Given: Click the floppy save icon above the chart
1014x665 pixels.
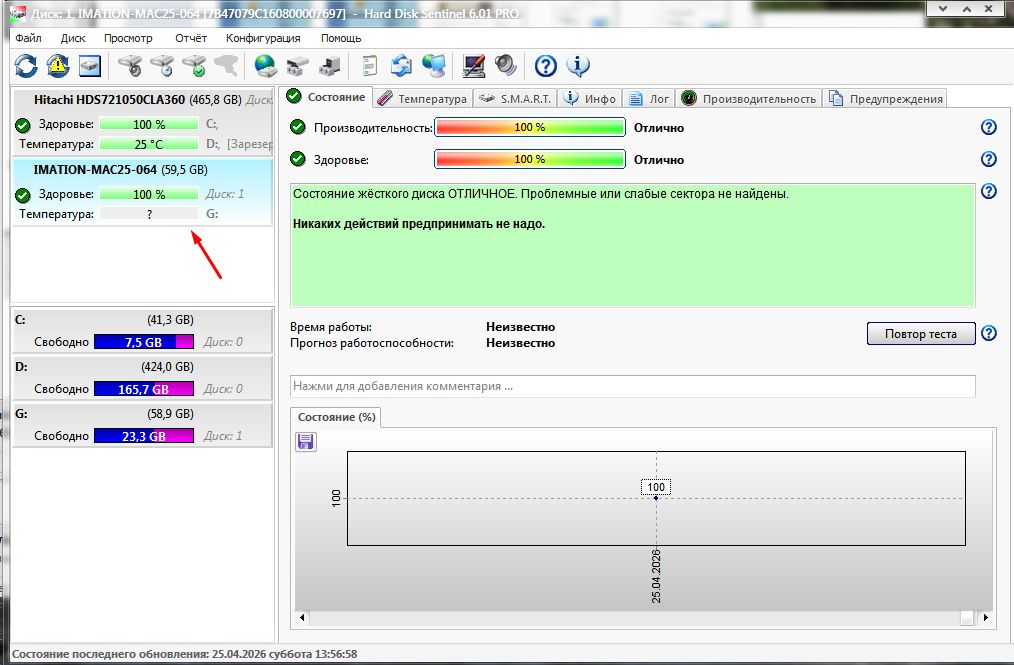Looking at the screenshot, I should coord(306,442).
